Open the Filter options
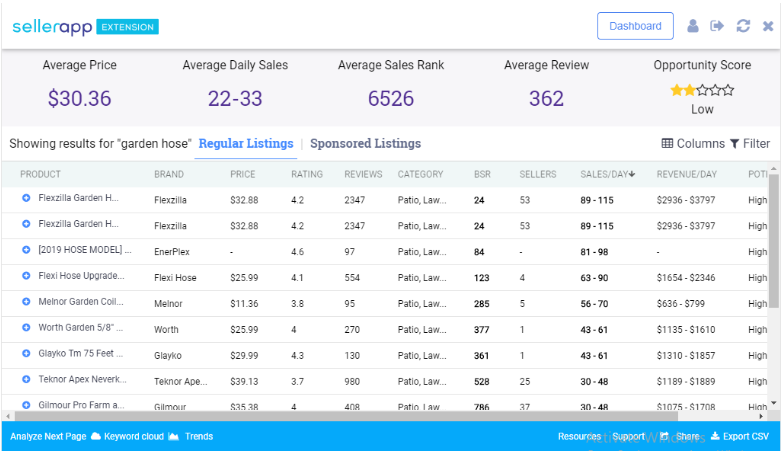This screenshot has height=451, width=783. point(750,144)
